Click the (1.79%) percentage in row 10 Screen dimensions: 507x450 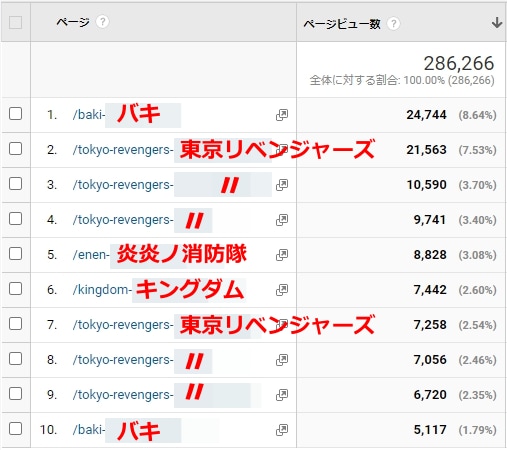[477, 430]
